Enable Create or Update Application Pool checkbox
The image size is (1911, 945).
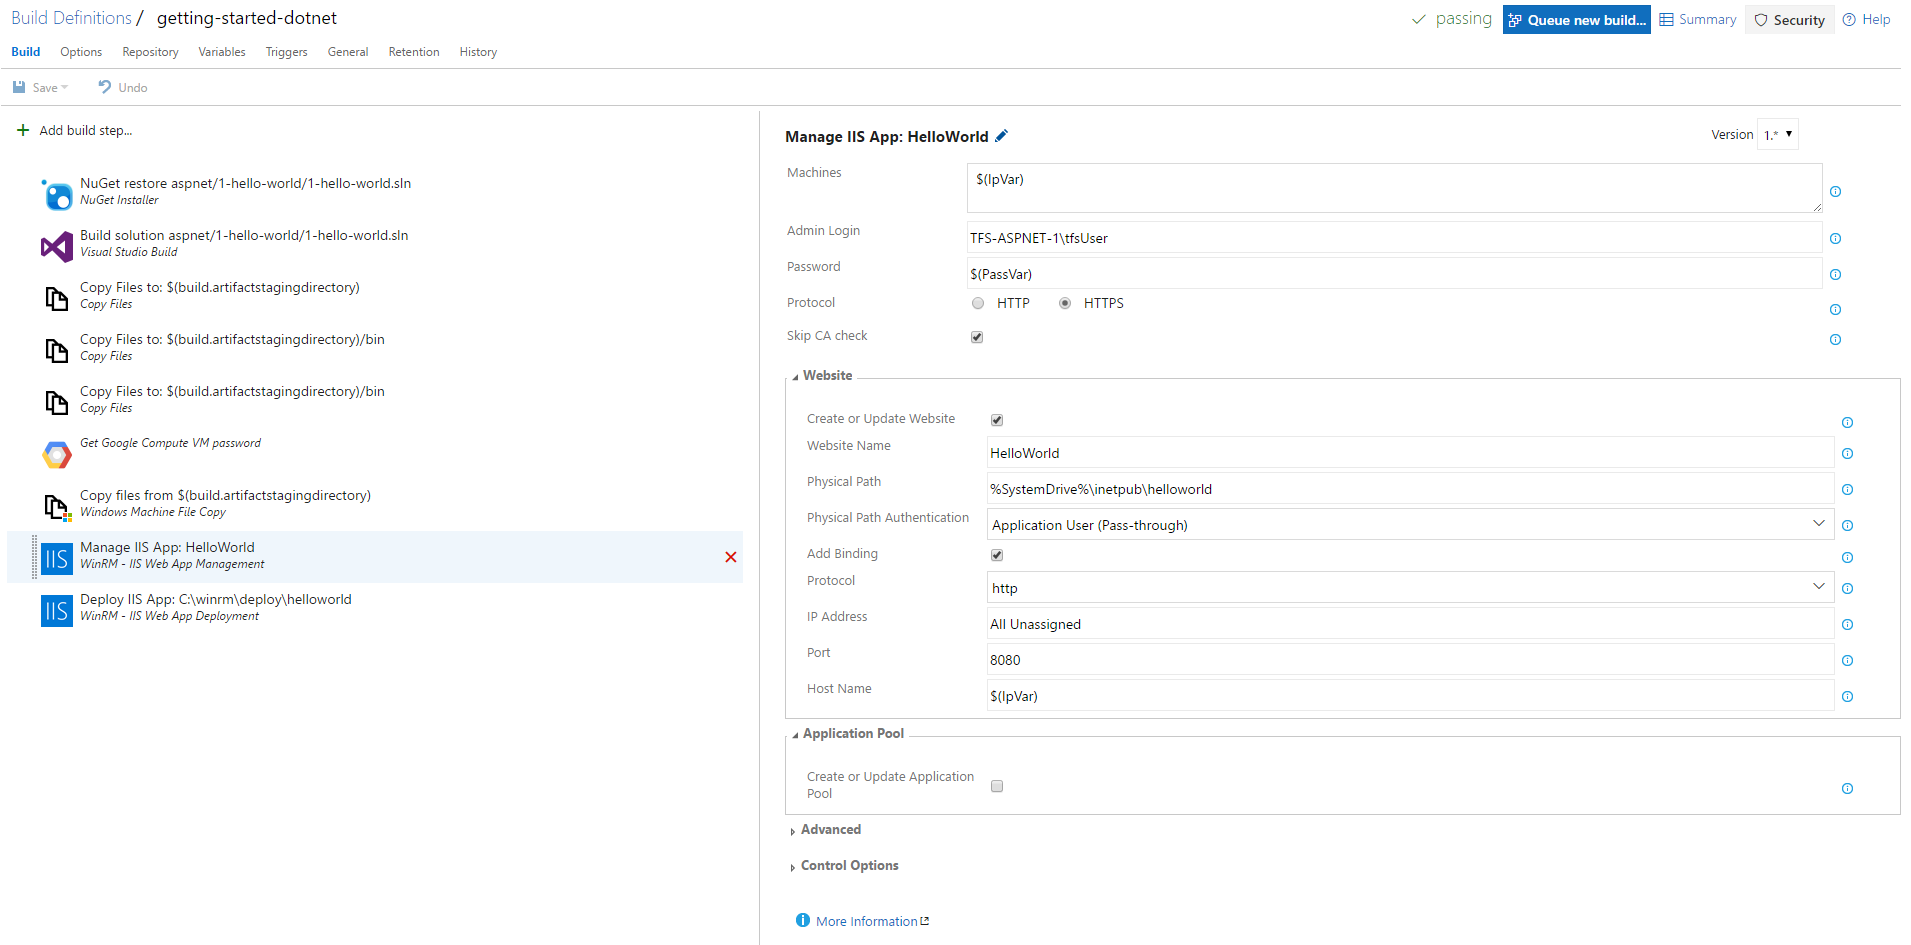[x=997, y=786]
